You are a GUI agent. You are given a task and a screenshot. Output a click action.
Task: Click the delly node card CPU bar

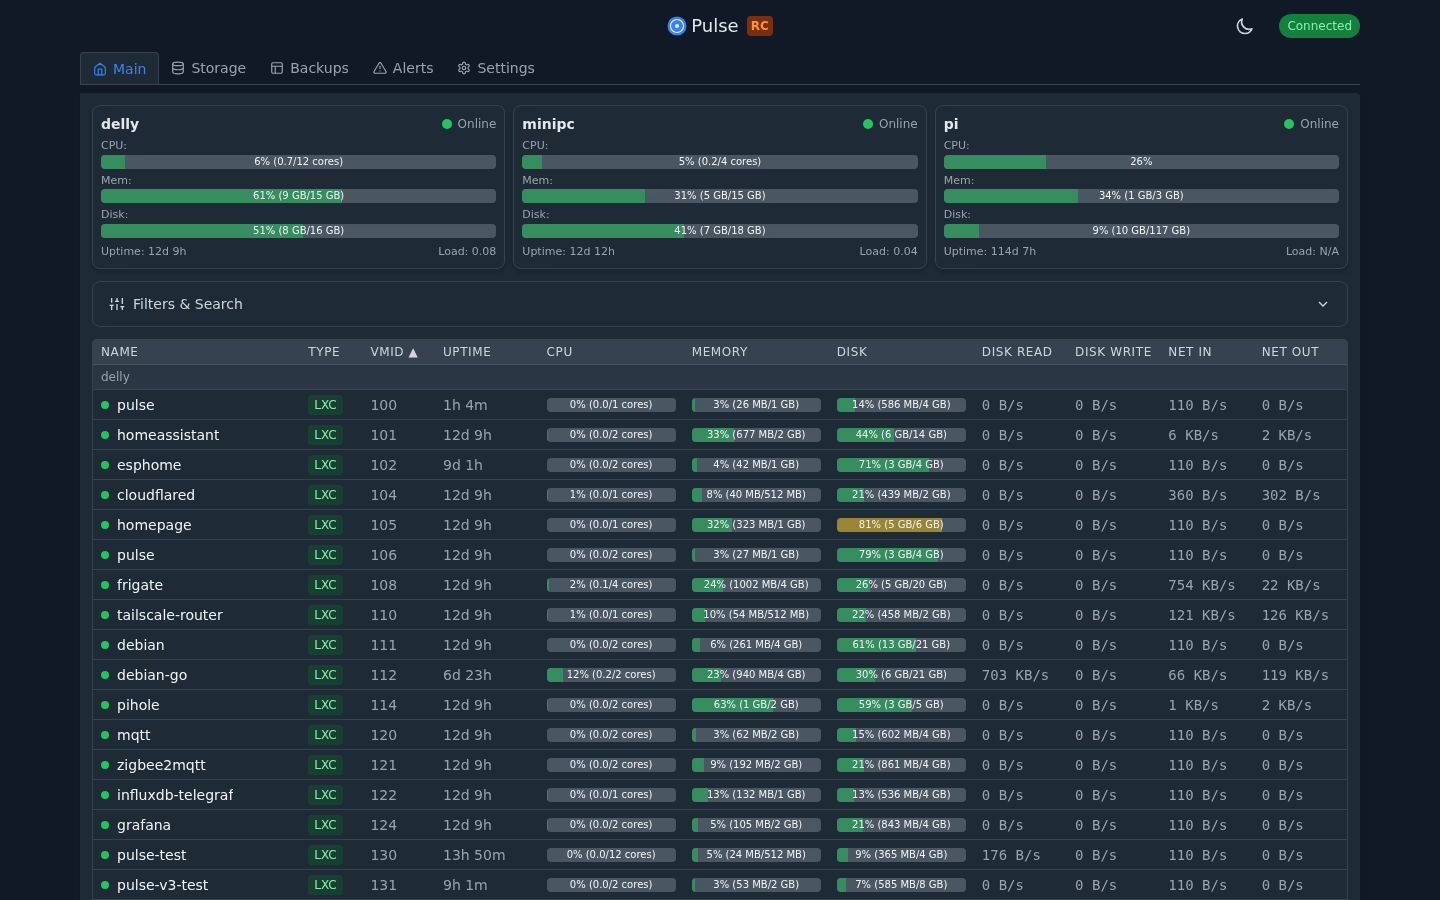pyautogui.click(x=298, y=162)
